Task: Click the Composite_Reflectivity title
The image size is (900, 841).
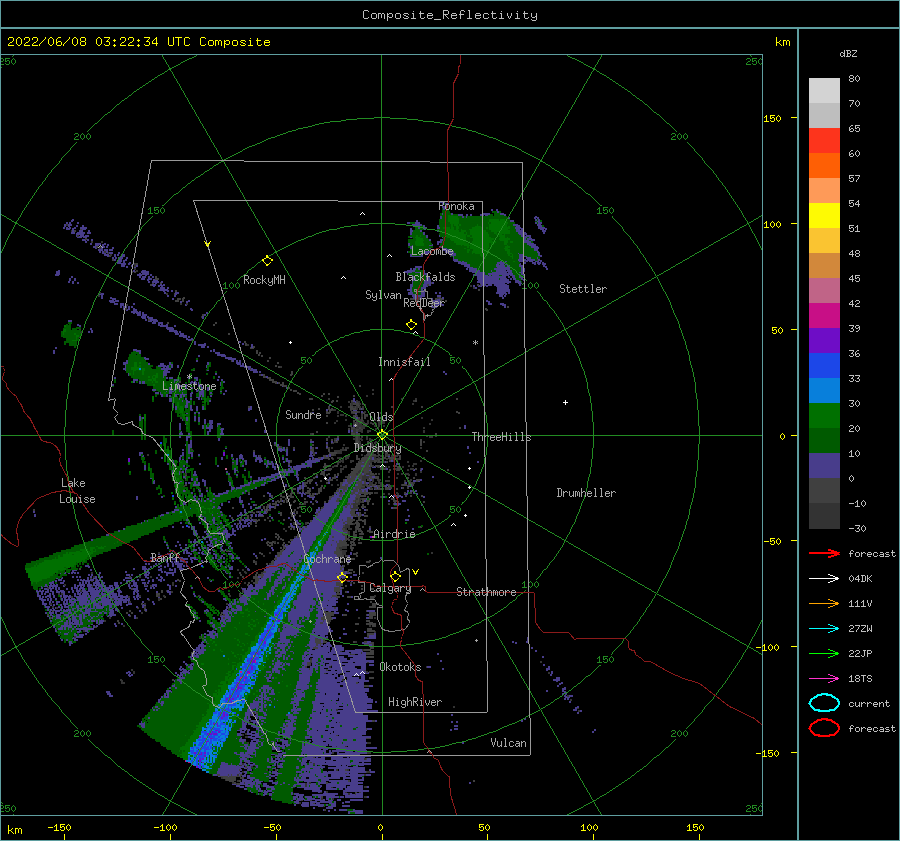Action: click(x=449, y=15)
